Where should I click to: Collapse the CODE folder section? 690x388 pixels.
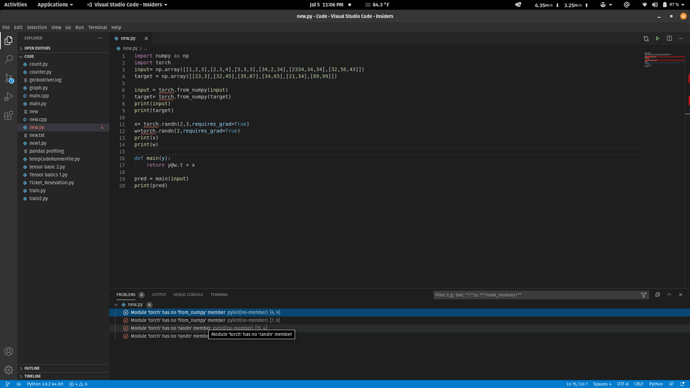(29, 56)
